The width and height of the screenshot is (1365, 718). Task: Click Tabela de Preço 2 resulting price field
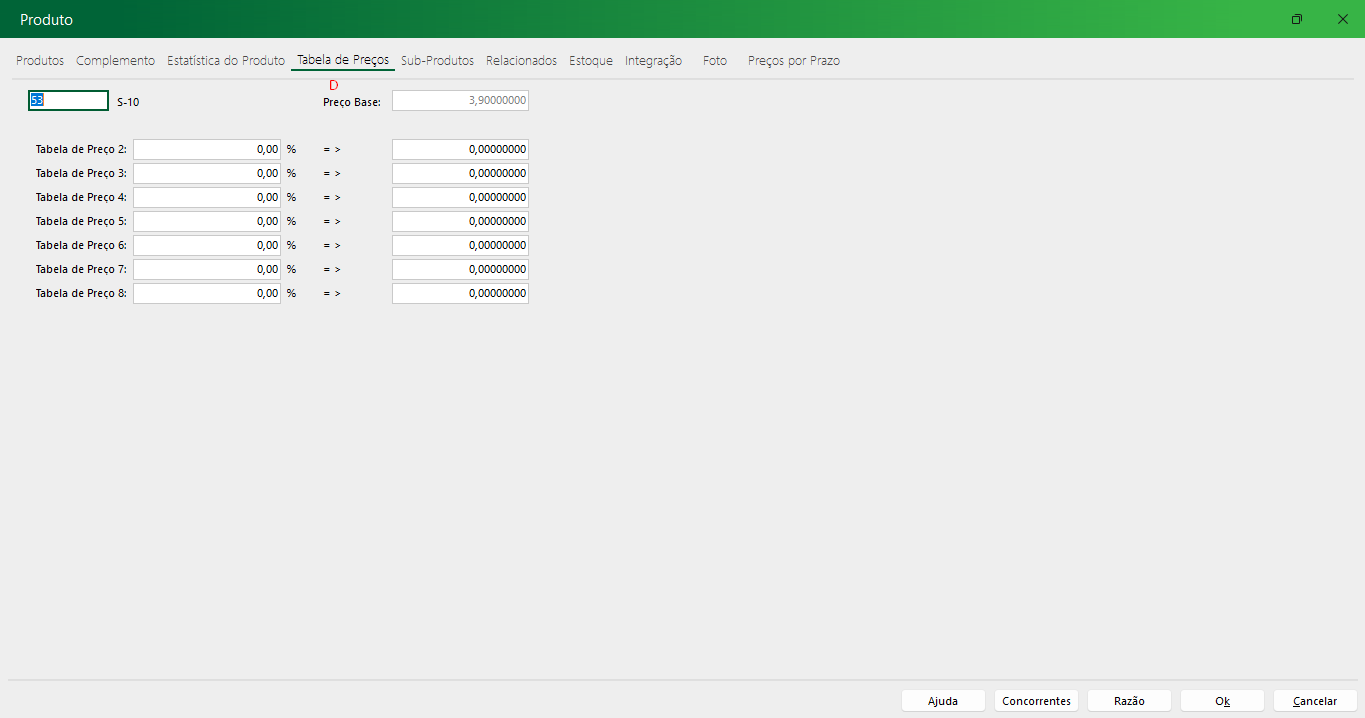[x=460, y=149]
